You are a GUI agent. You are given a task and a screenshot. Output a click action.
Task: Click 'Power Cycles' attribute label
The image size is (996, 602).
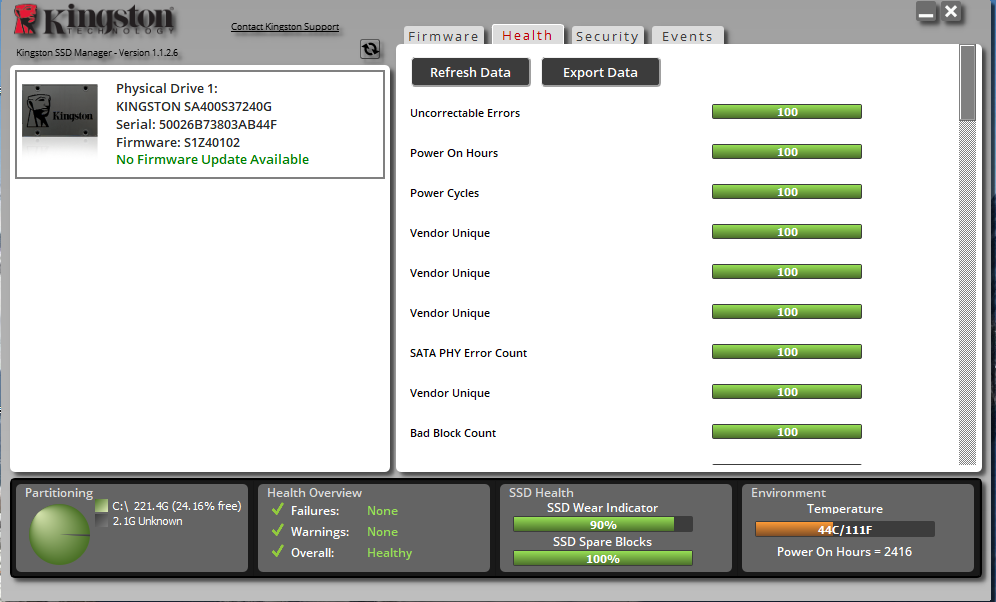coord(445,193)
